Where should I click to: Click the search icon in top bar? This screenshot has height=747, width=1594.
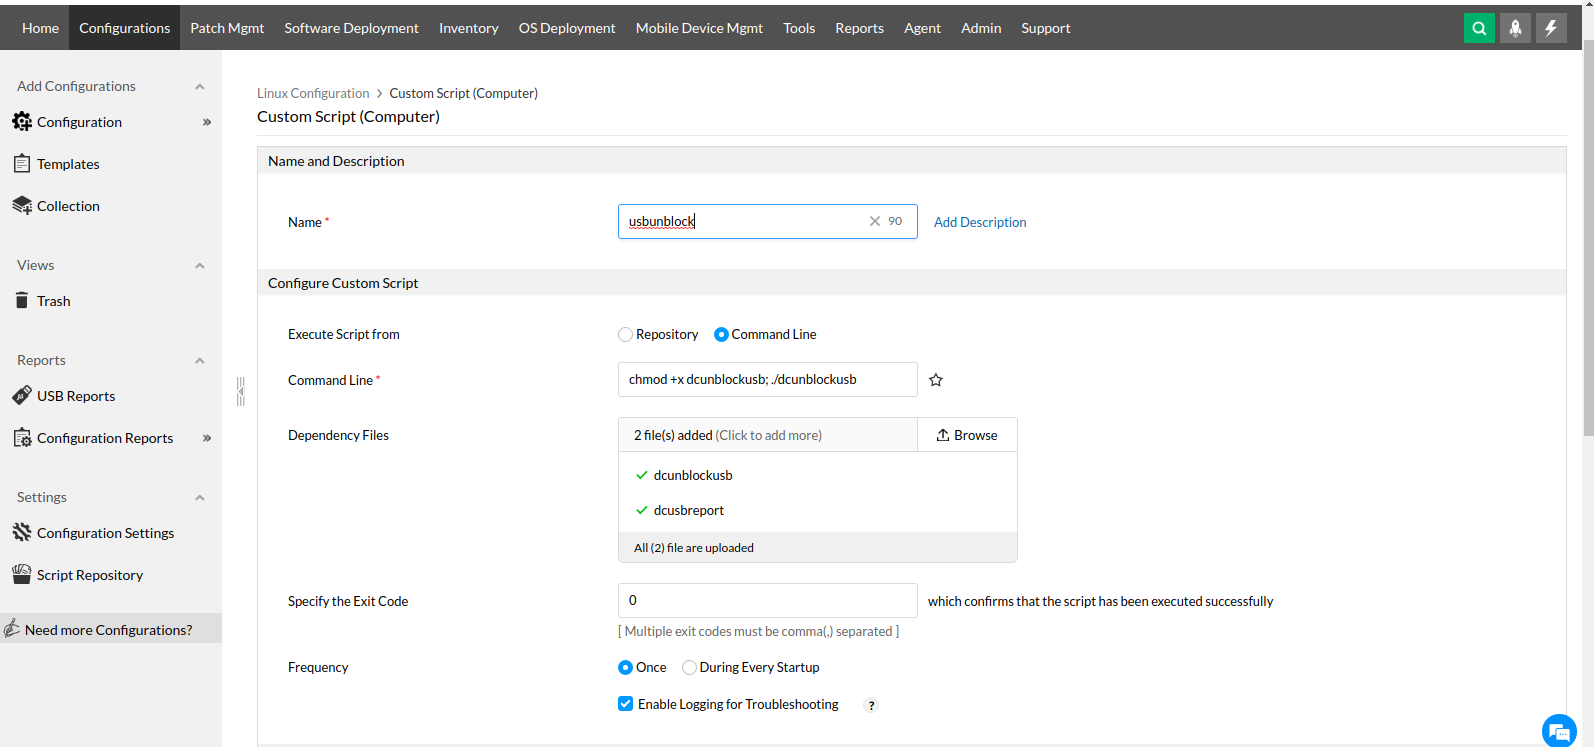[1479, 28]
